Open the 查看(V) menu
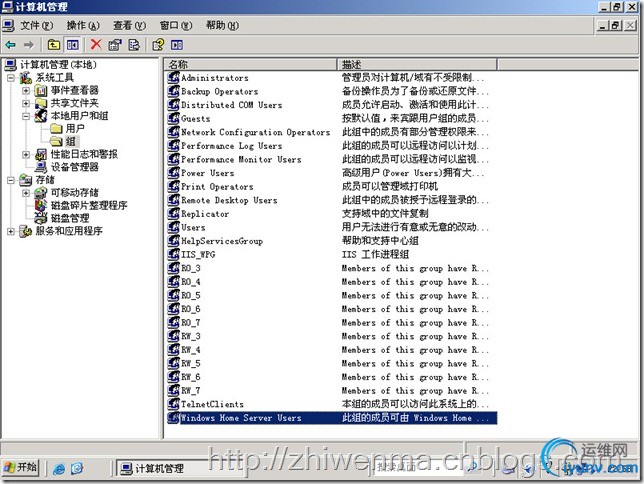The height and width of the screenshot is (484, 644). (129, 25)
